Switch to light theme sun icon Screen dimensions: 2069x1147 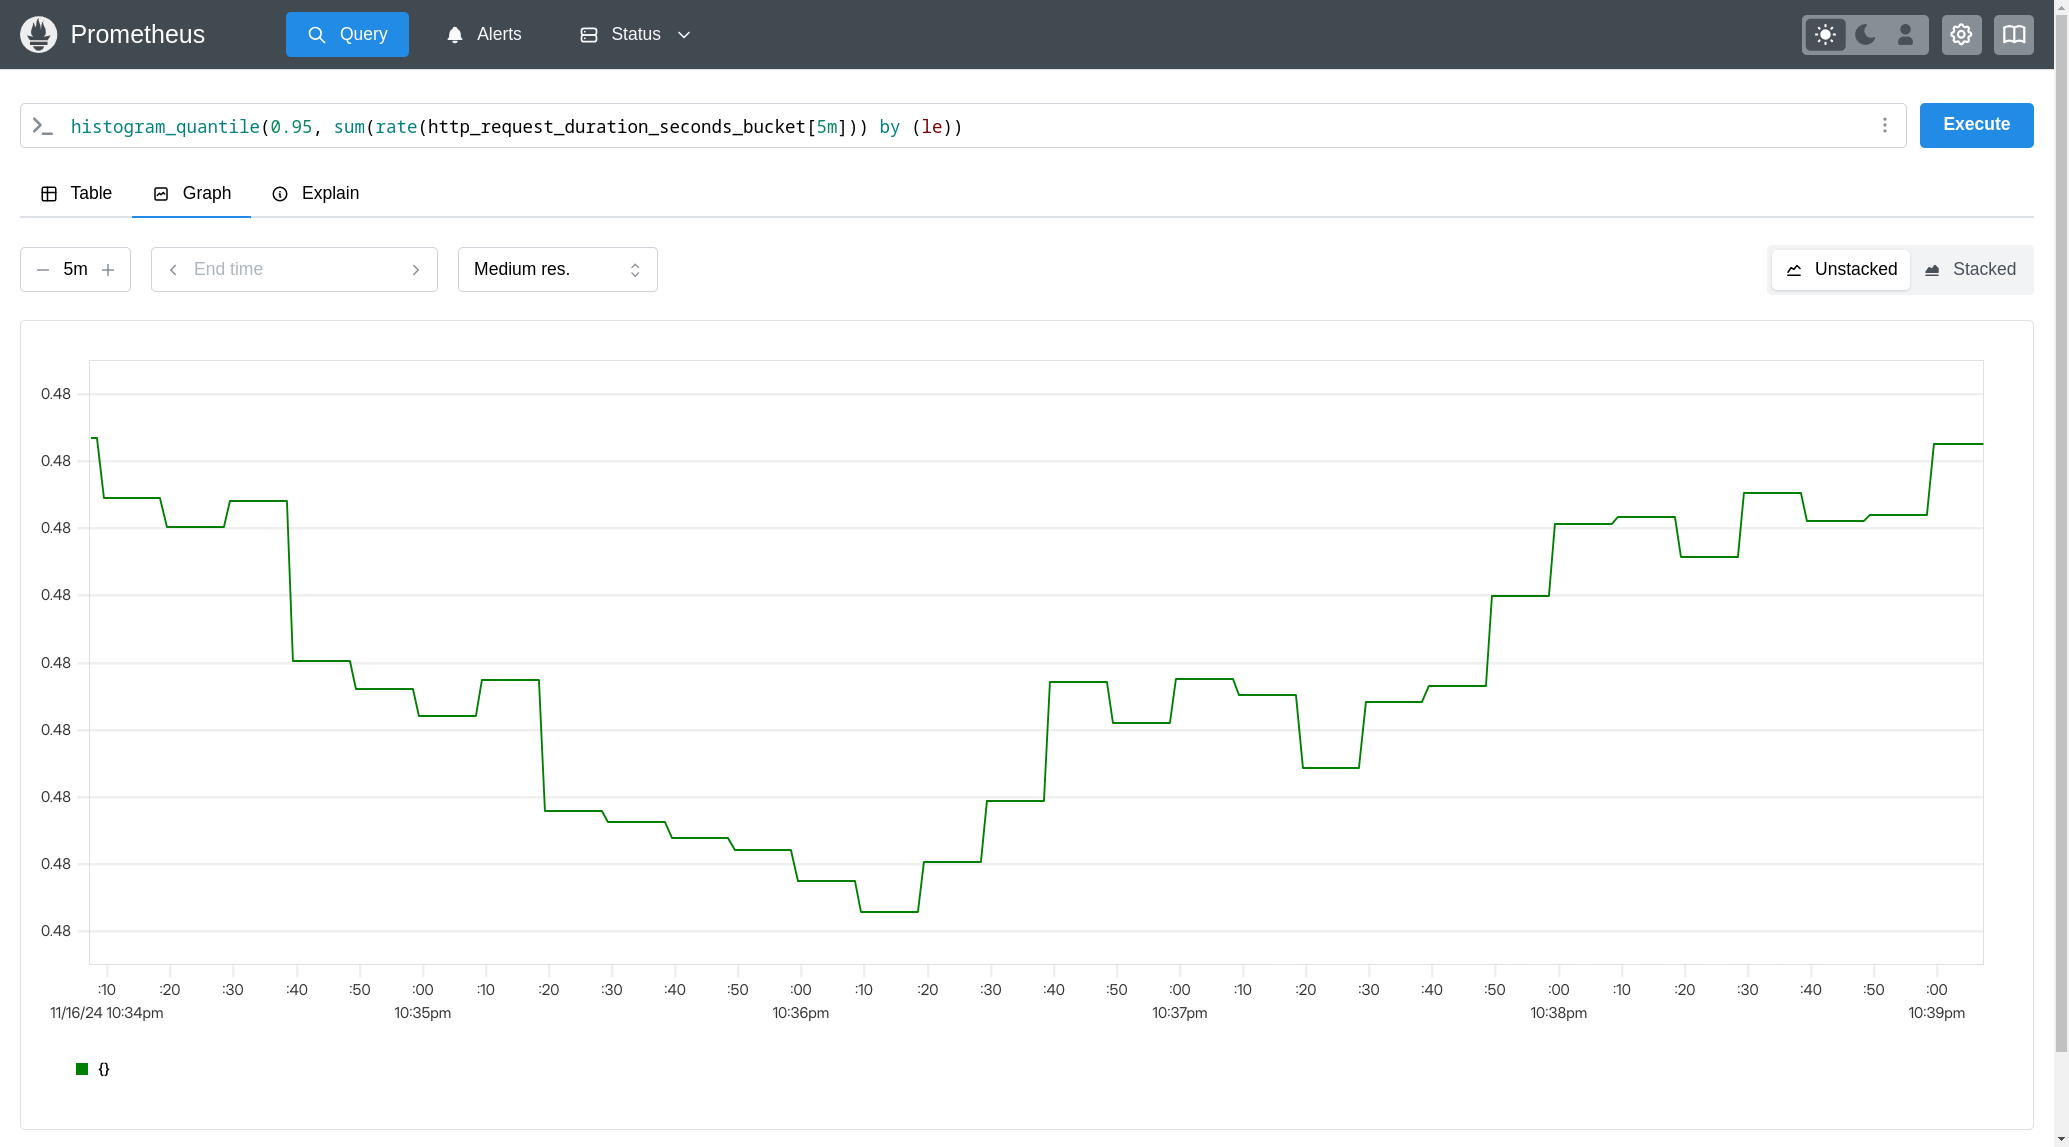[1825, 35]
